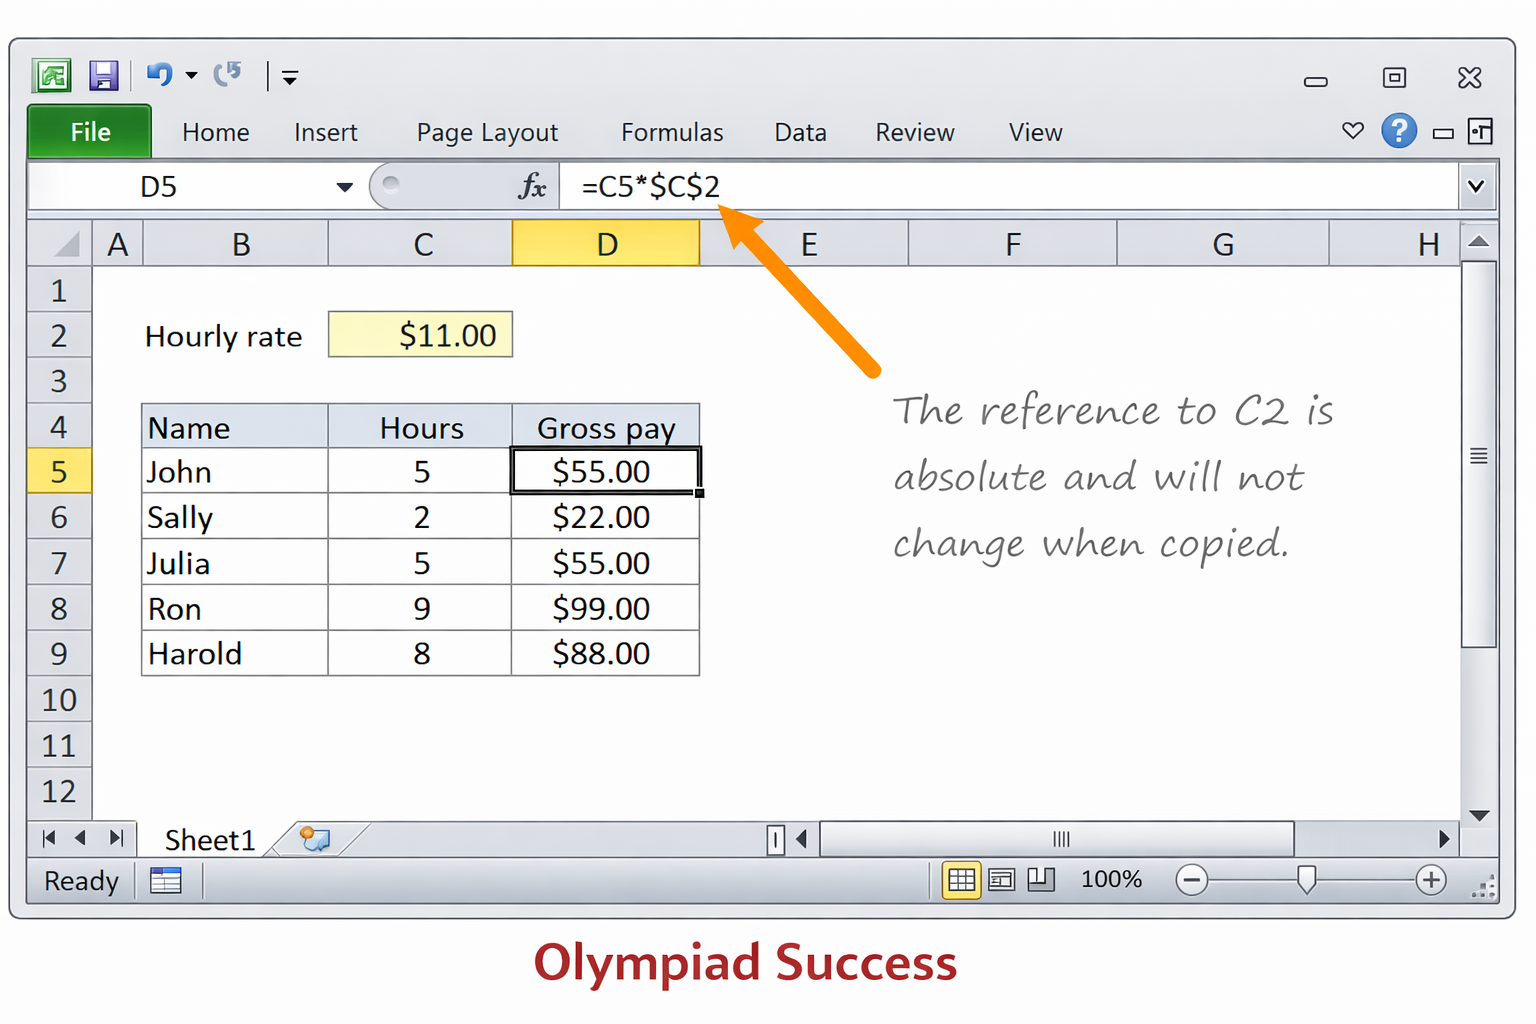Image resolution: width=1536 pixels, height=1024 pixels.
Task: Open the Formulas ribbon tab
Action: [671, 132]
